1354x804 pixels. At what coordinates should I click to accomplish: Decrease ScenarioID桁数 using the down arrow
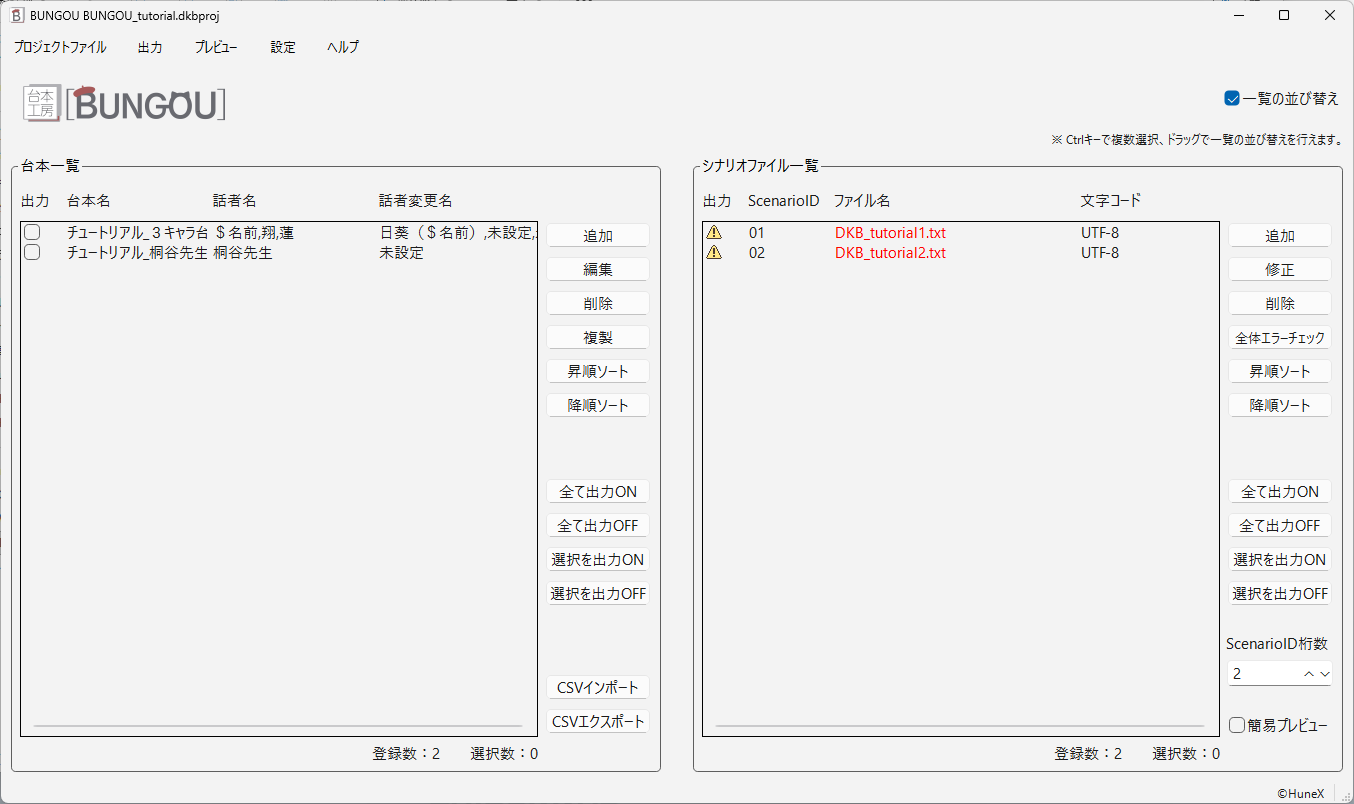pos(1325,673)
